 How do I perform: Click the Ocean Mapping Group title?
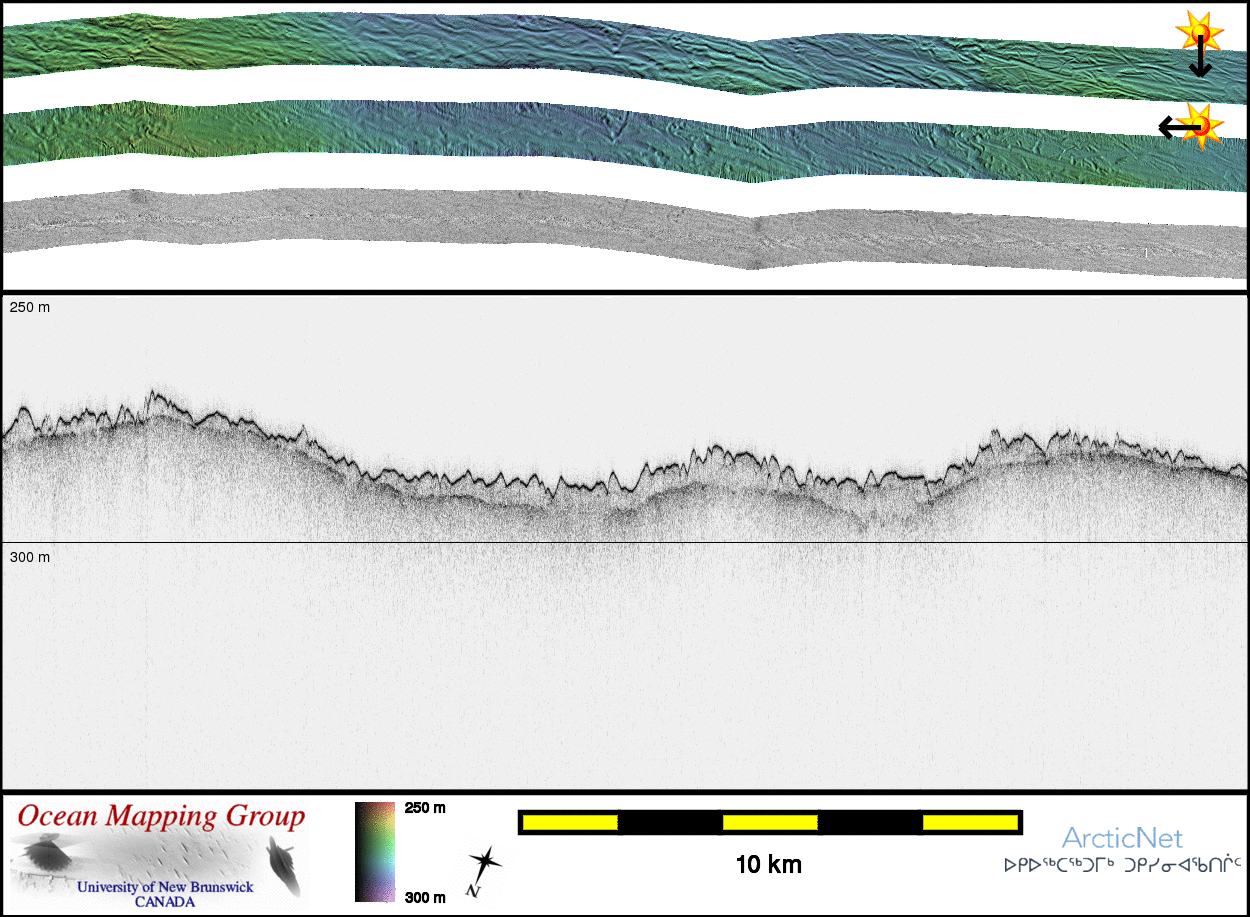[x=161, y=816]
